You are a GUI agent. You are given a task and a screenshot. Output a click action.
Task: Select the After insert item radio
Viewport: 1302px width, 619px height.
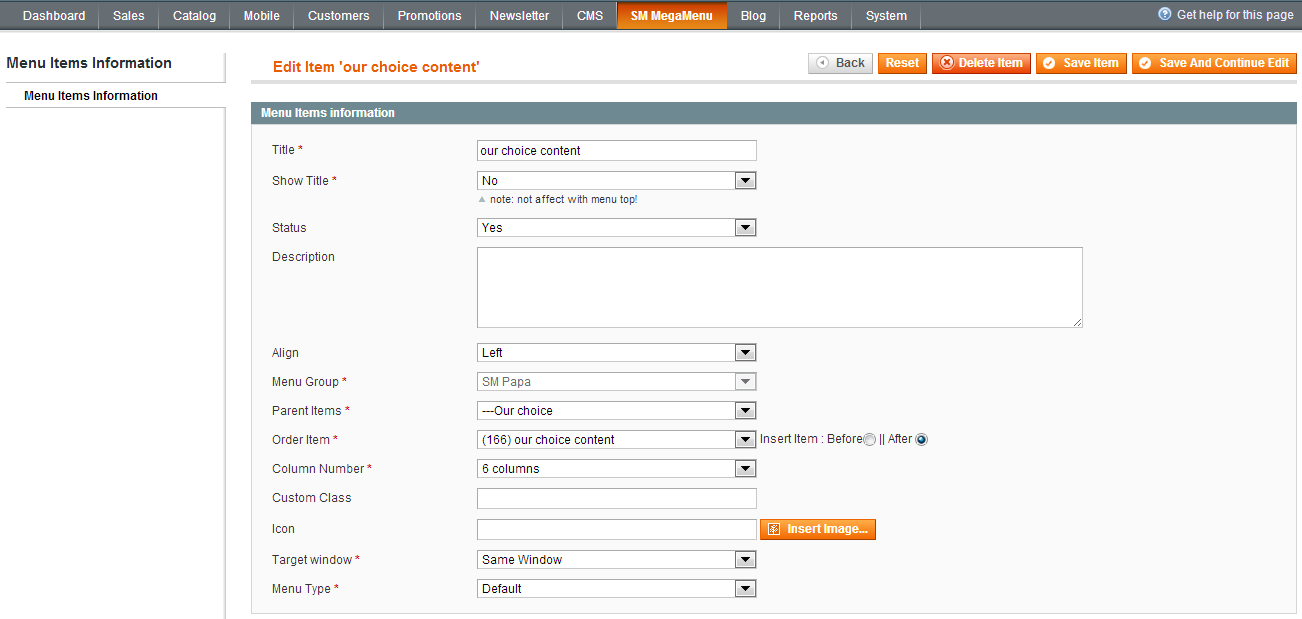click(x=921, y=440)
